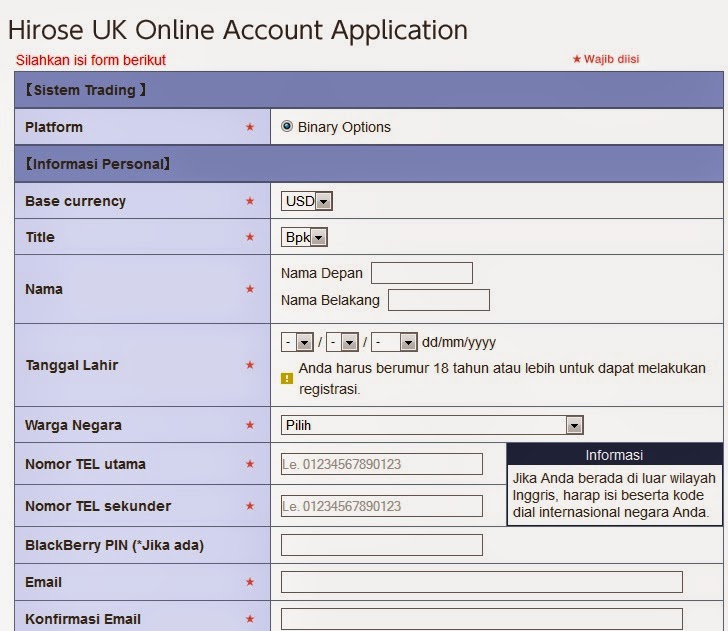Click the Informasi Personal section header
This screenshot has width=728, height=631.
(369, 164)
